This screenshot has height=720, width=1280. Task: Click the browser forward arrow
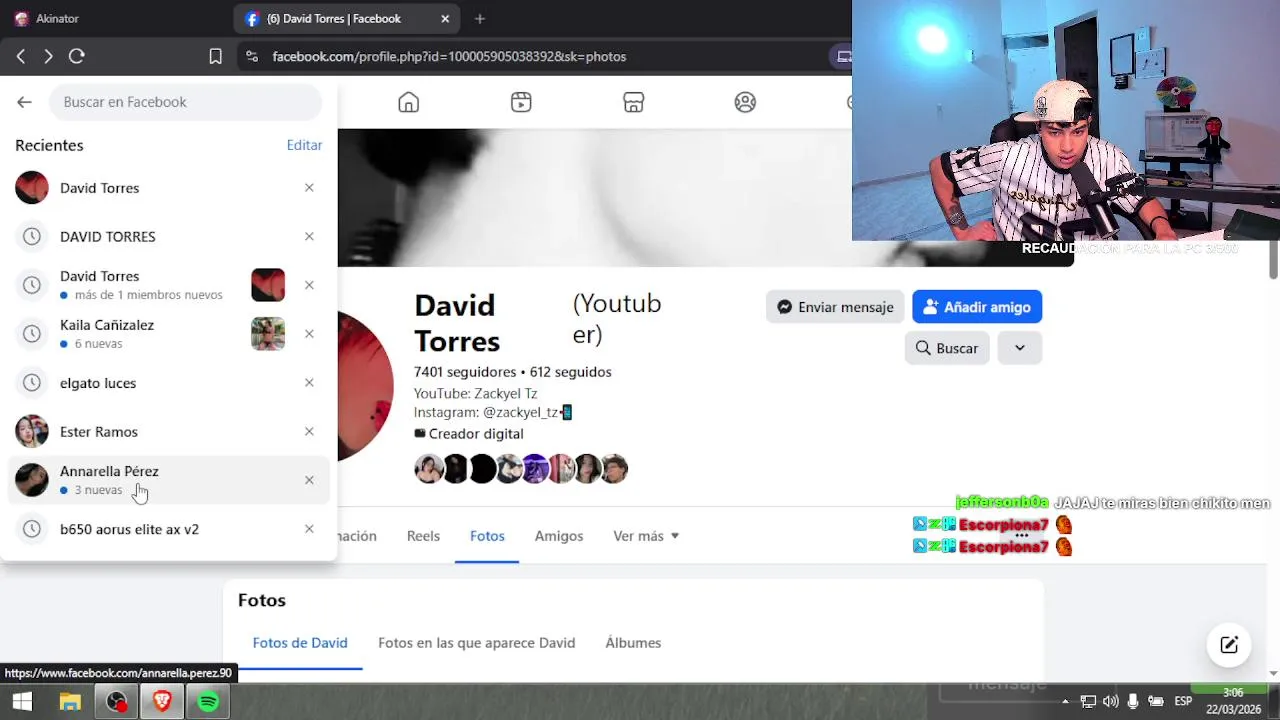coord(48,57)
